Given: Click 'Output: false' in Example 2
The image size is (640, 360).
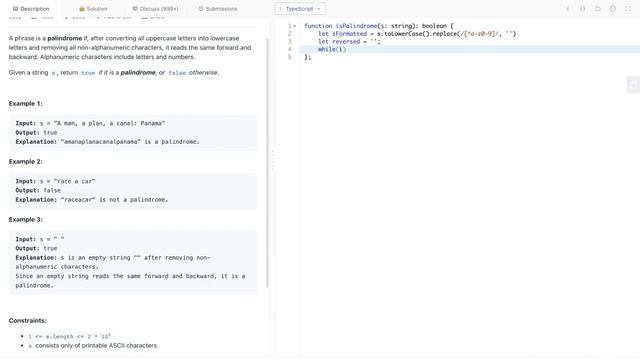Looking at the screenshot, I should pos(38,191).
